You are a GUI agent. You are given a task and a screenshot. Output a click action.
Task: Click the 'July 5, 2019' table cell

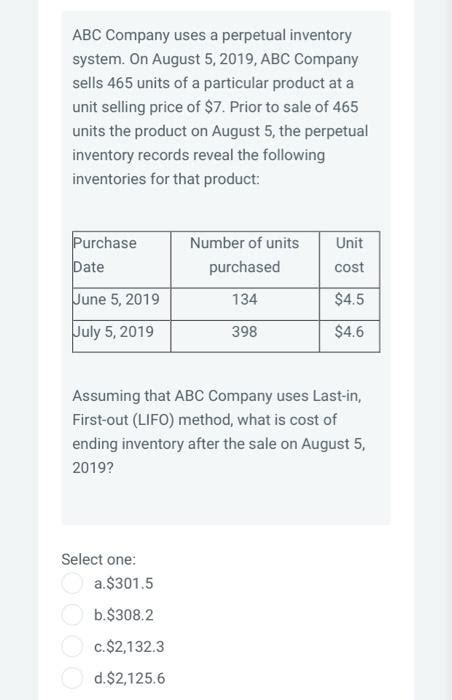tap(121, 336)
